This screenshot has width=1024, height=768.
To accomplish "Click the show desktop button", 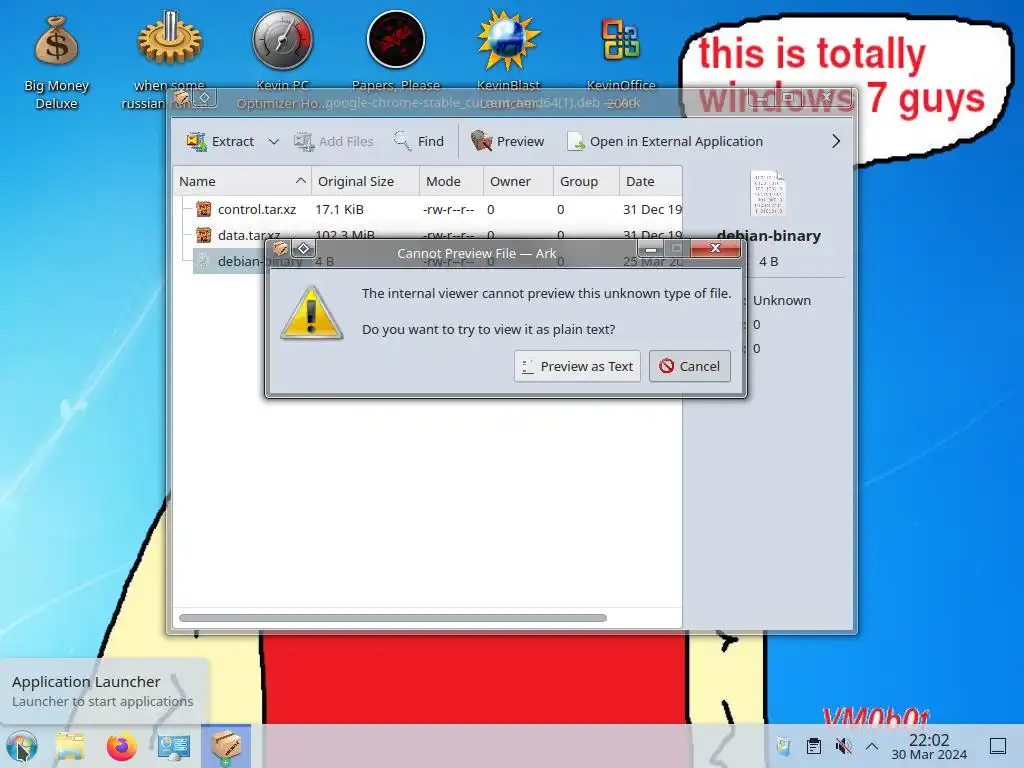I will coord(998,746).
